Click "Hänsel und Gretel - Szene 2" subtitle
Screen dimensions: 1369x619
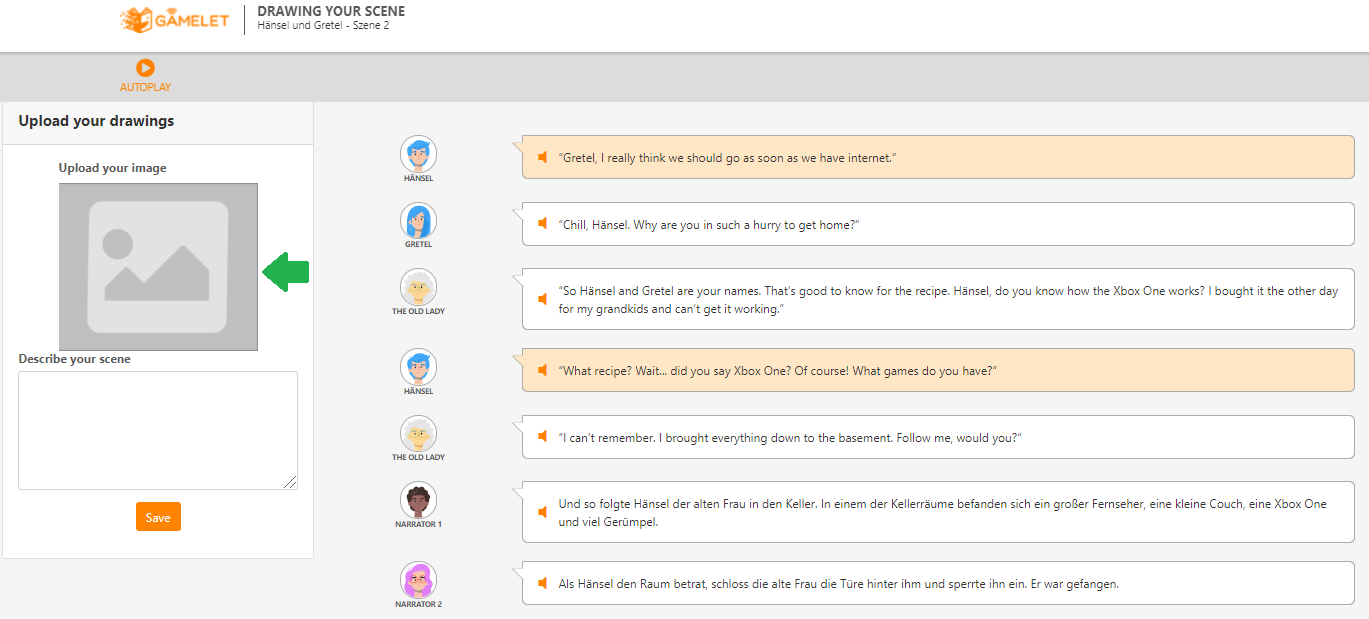pos(323,25)
